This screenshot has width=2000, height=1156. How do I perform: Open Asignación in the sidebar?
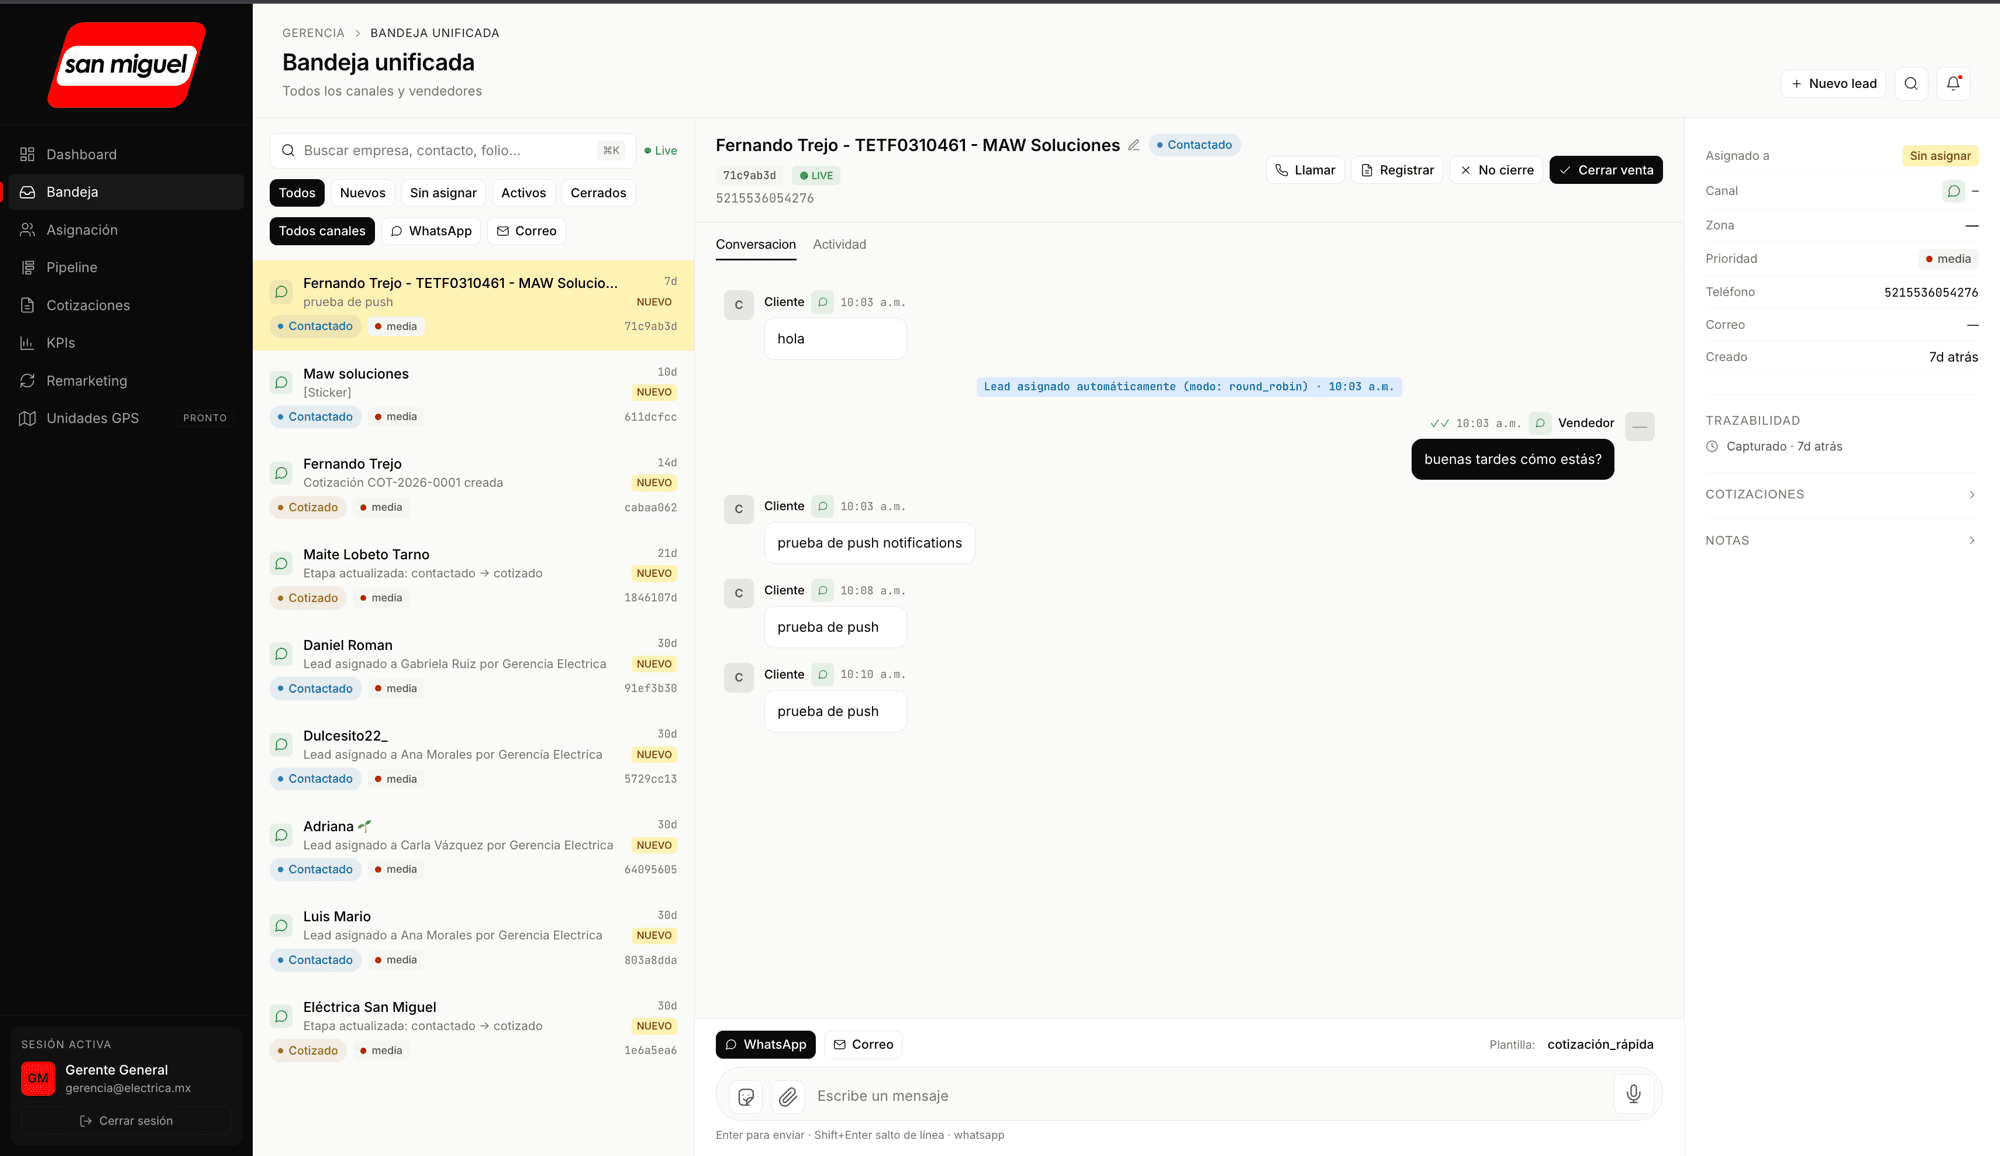point(125,230)
